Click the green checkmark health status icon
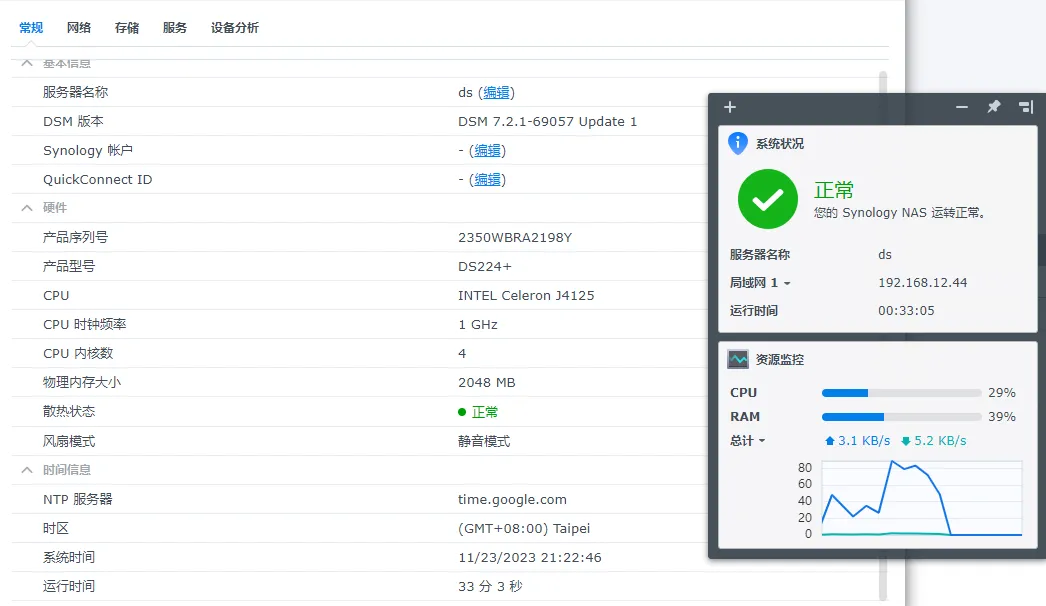 click(x=767, y=199)
